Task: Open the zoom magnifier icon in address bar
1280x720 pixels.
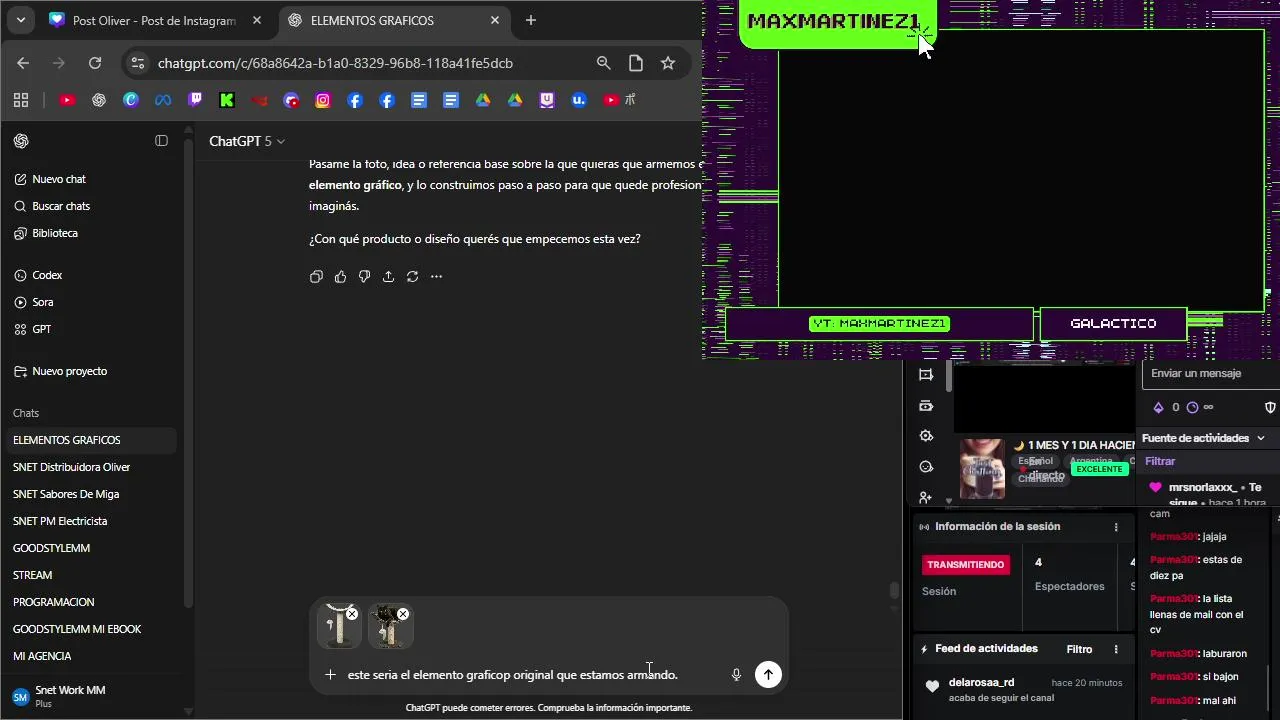Action: coord(604,63)
